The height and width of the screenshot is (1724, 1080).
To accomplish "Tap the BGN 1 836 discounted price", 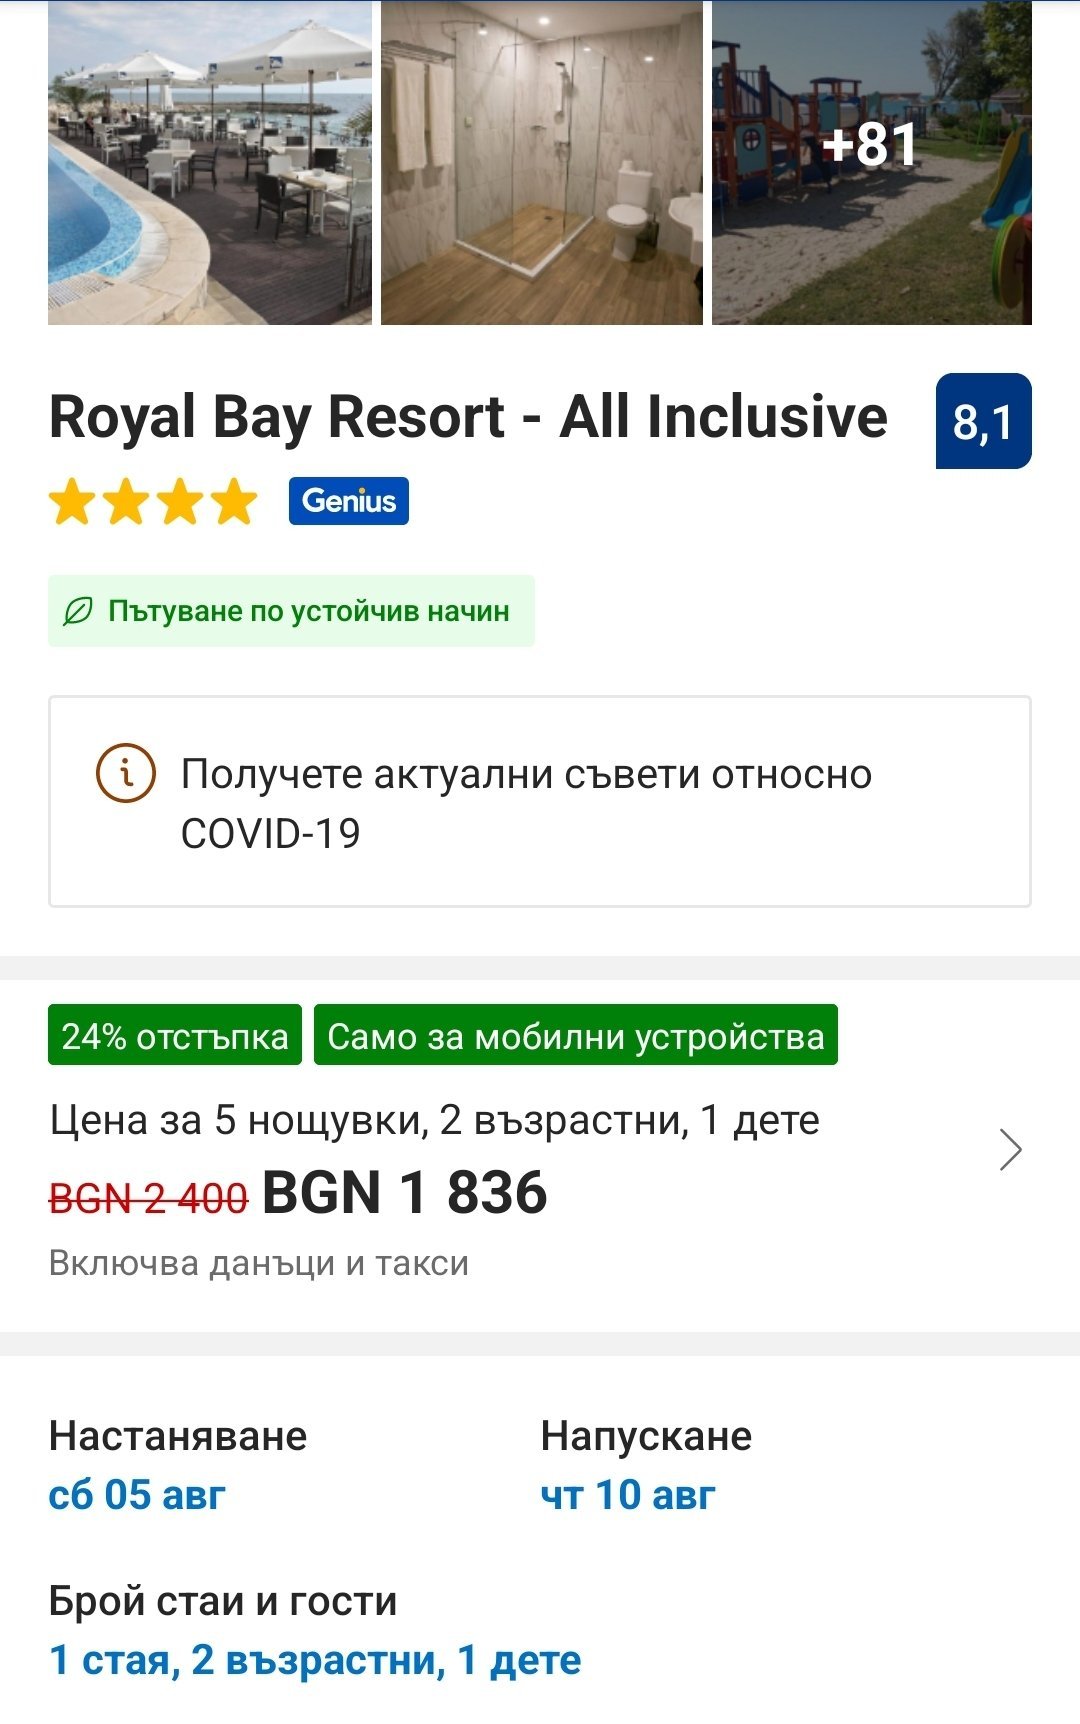I will coord(404,1193).
